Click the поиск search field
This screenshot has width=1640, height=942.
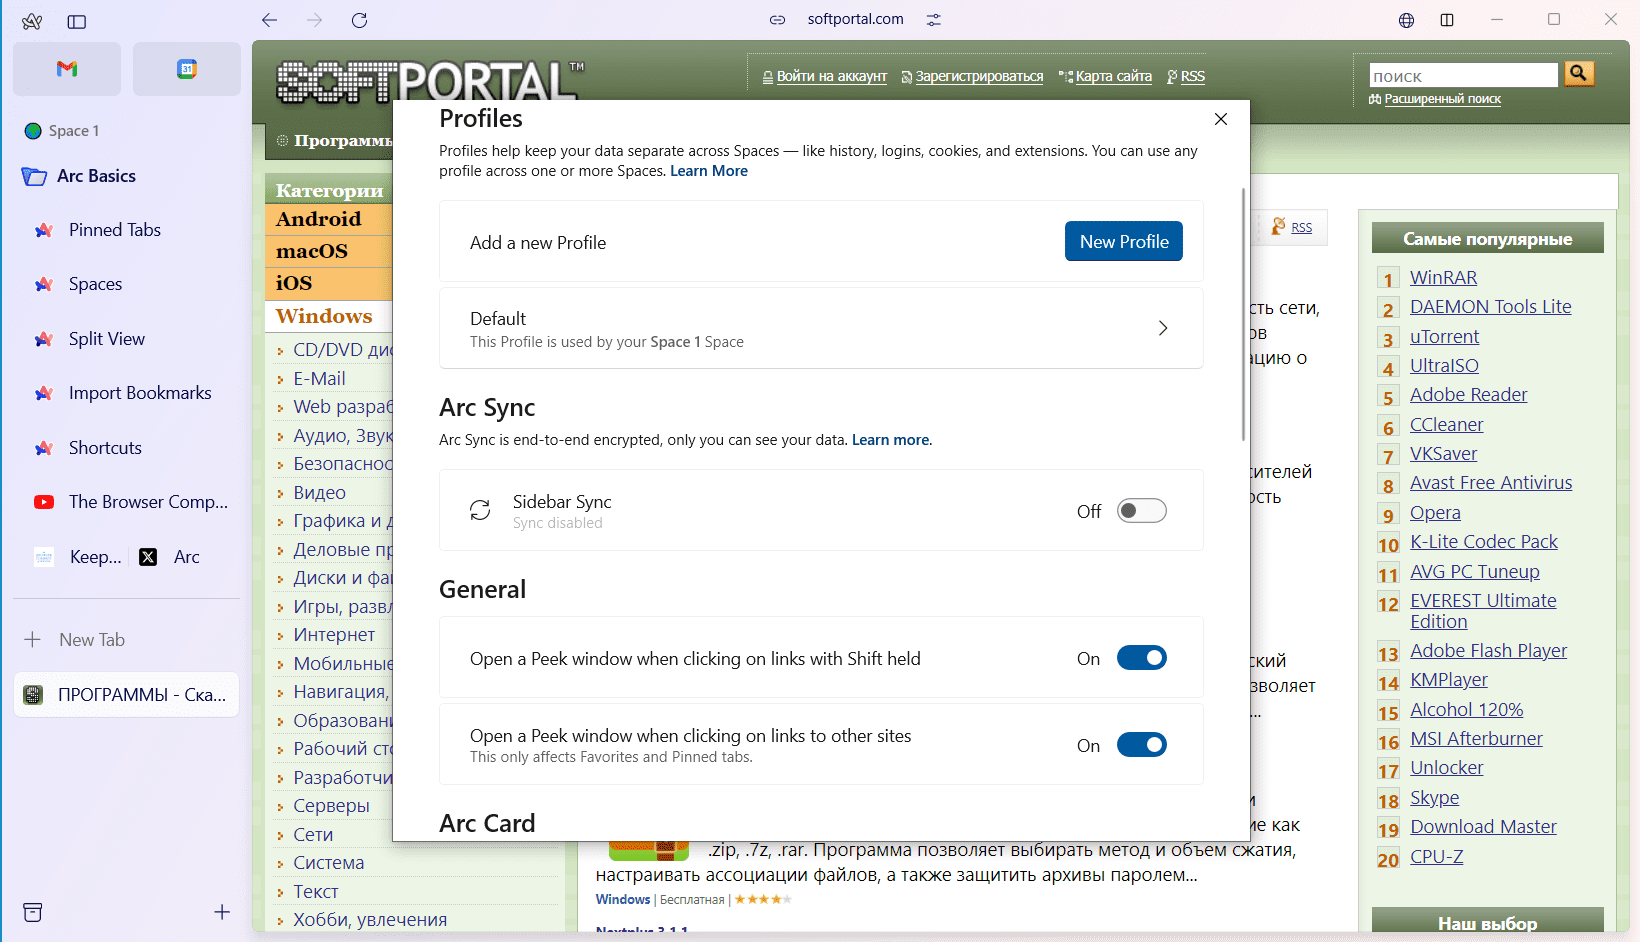click(x=1464, y=75)
